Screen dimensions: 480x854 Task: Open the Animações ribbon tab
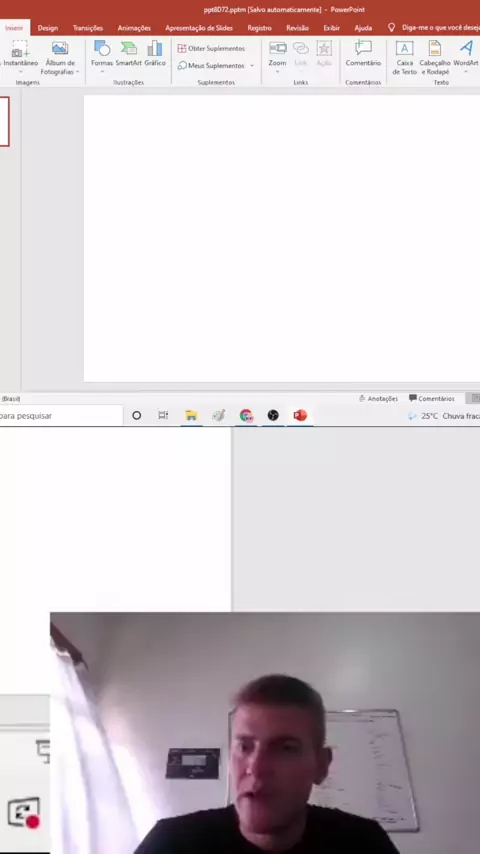point(134,28)
